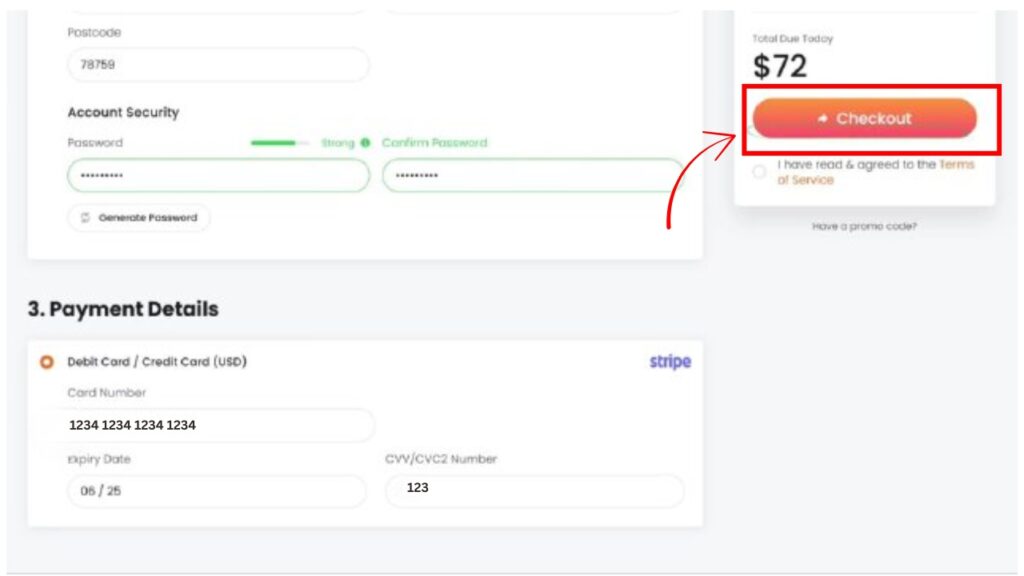Click the green info icon beside Strong
The image size is (1024, 576).
pyautogui.click(x=365, y=143)
